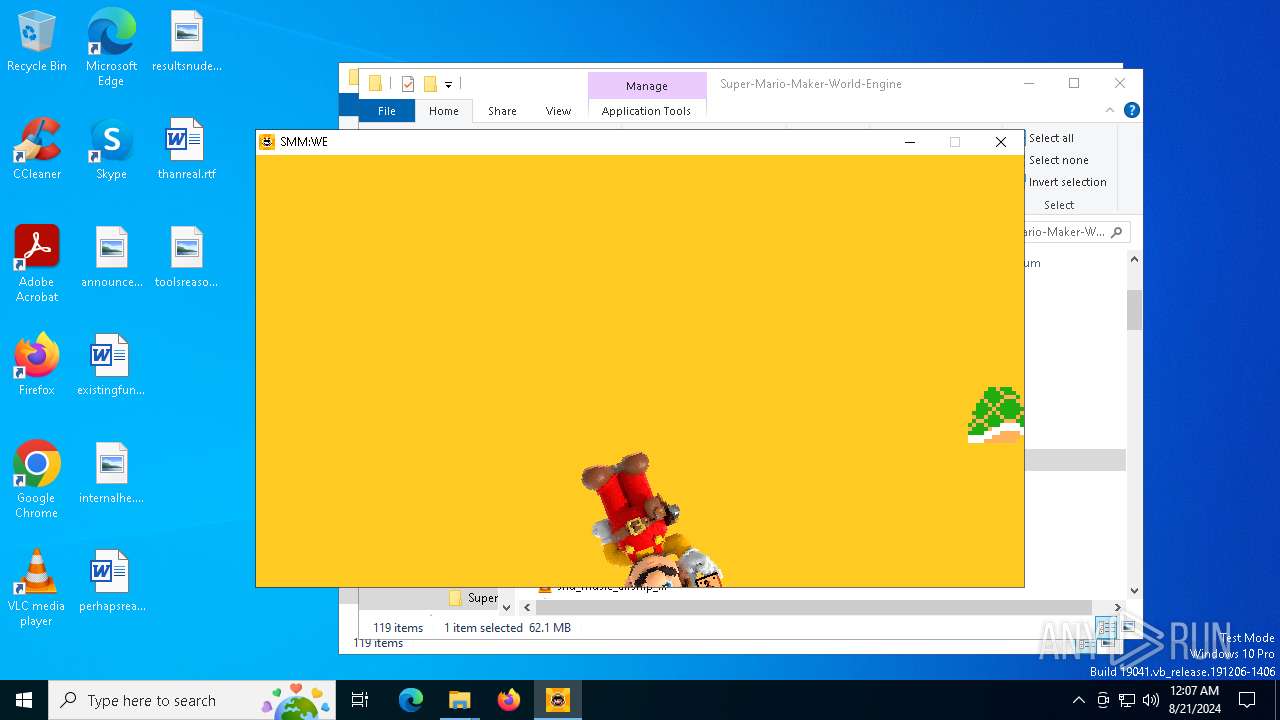
Task: Select the announce image file on desktop
Action: click(x=111, y=258)
